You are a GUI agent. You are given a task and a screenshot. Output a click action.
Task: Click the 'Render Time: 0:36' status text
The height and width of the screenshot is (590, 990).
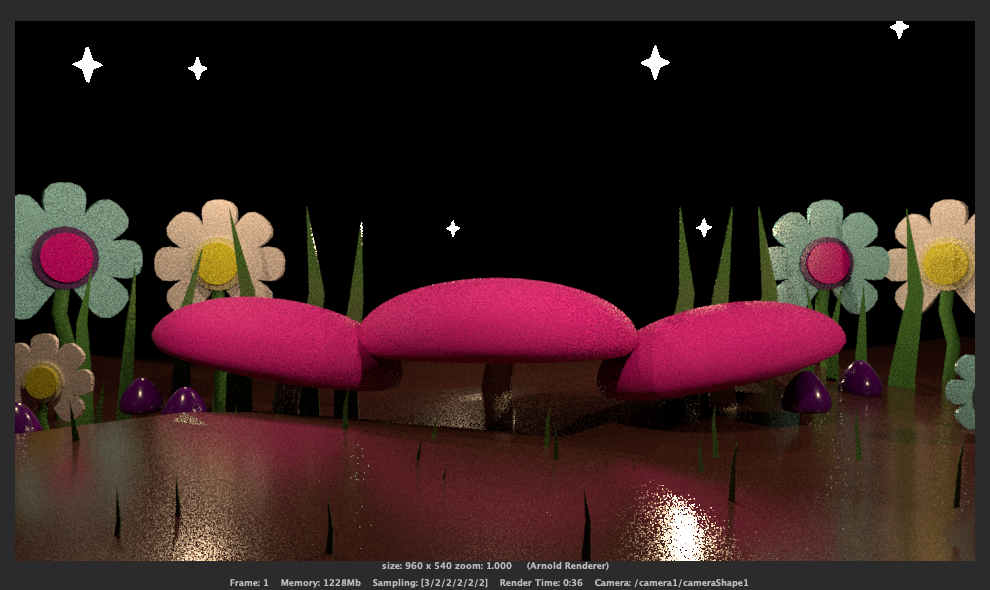(x=541, y=582)
